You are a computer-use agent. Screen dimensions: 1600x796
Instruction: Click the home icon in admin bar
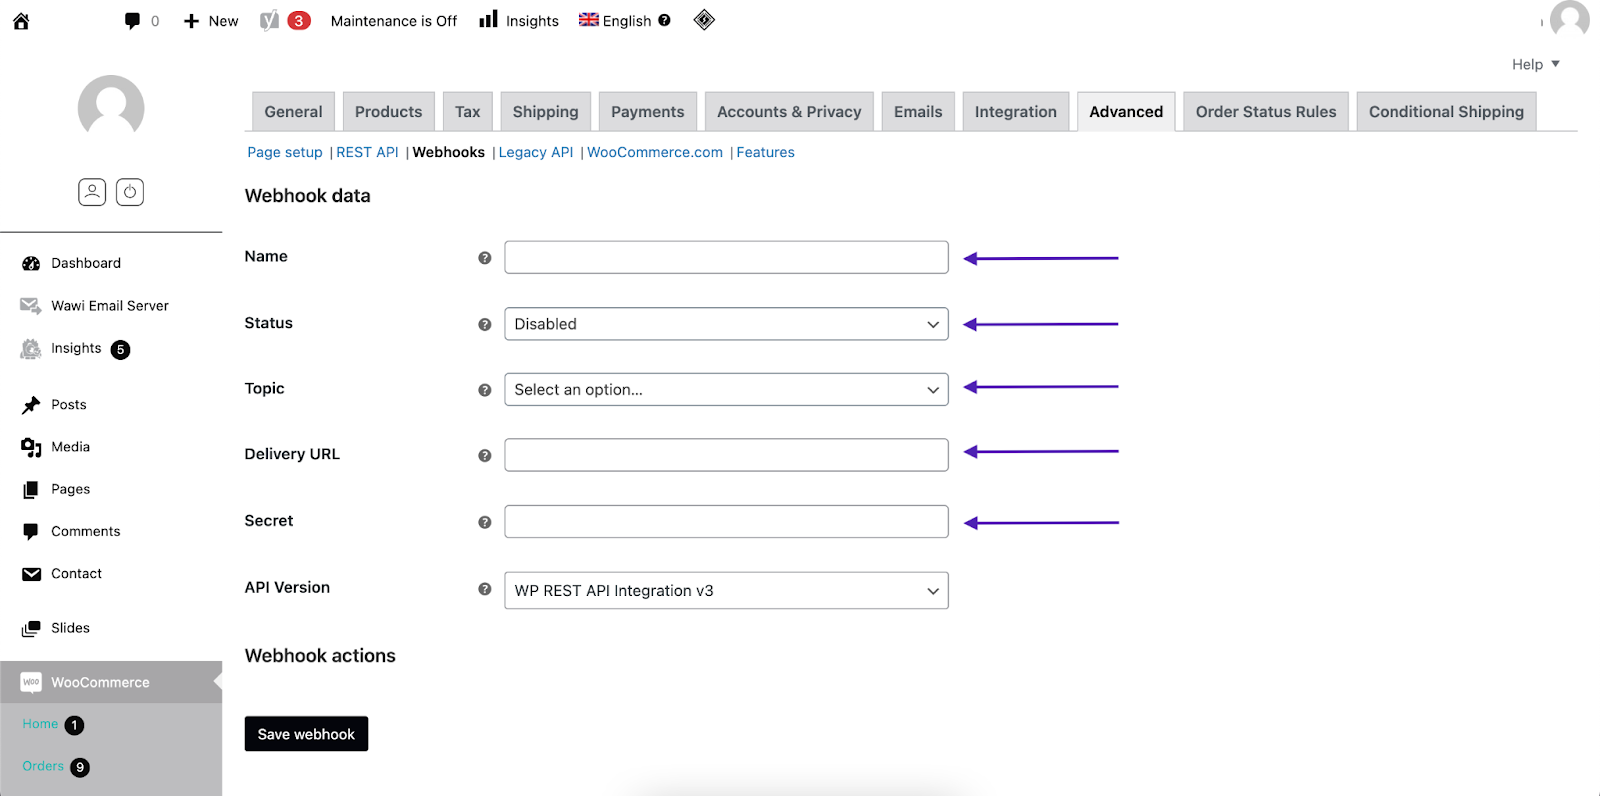[21, 21]
